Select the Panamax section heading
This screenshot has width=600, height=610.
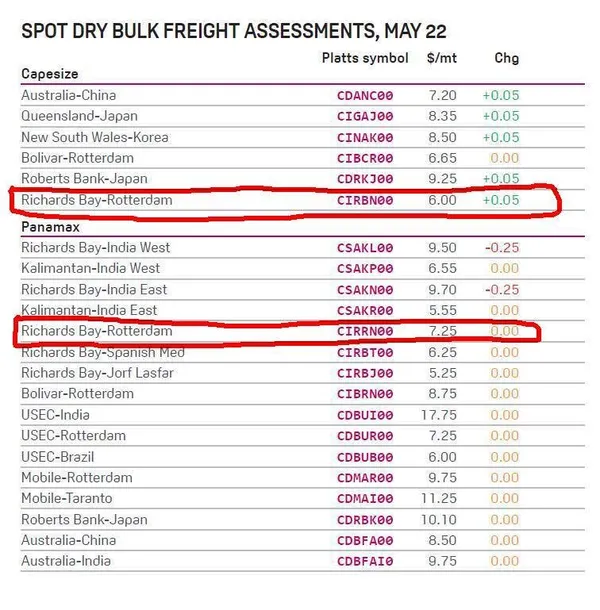[x=51, y=227]
